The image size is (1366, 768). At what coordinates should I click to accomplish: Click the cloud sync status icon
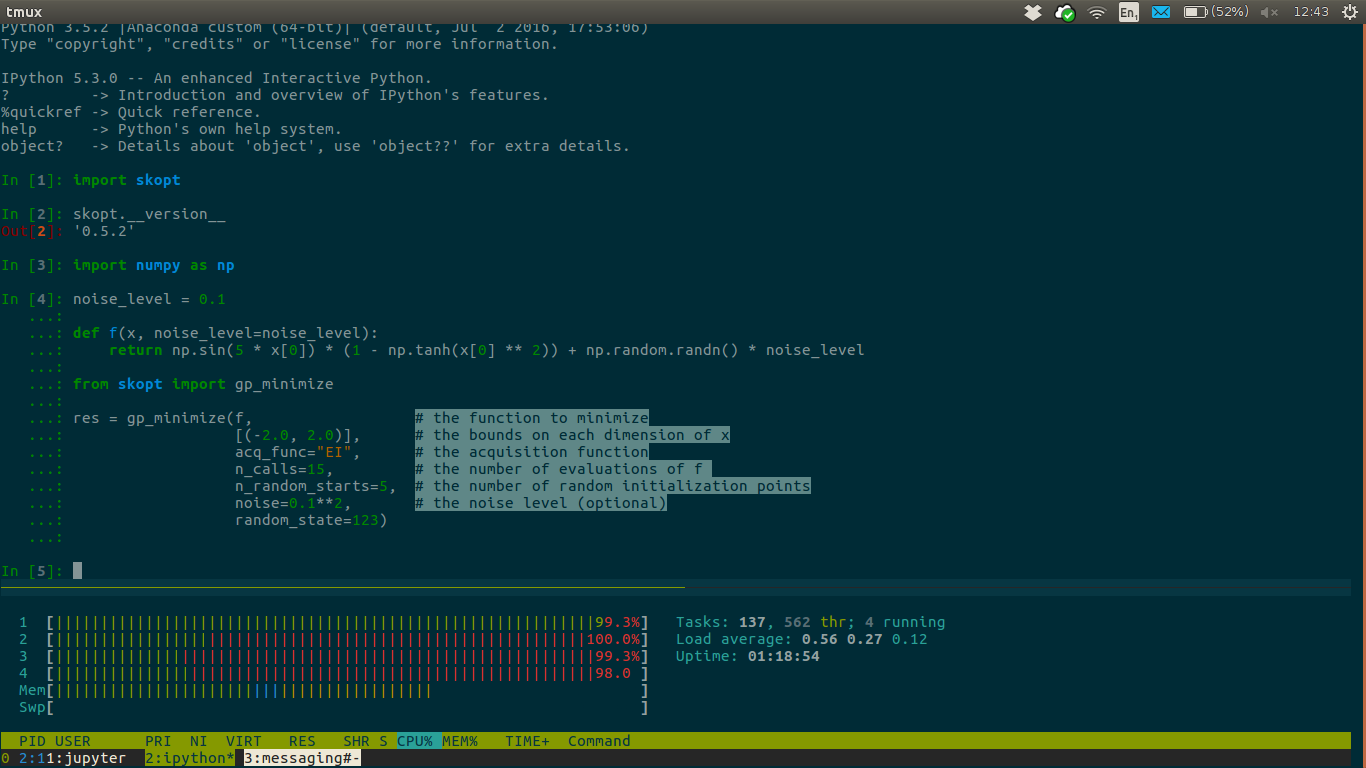[x=1063, y=11]
